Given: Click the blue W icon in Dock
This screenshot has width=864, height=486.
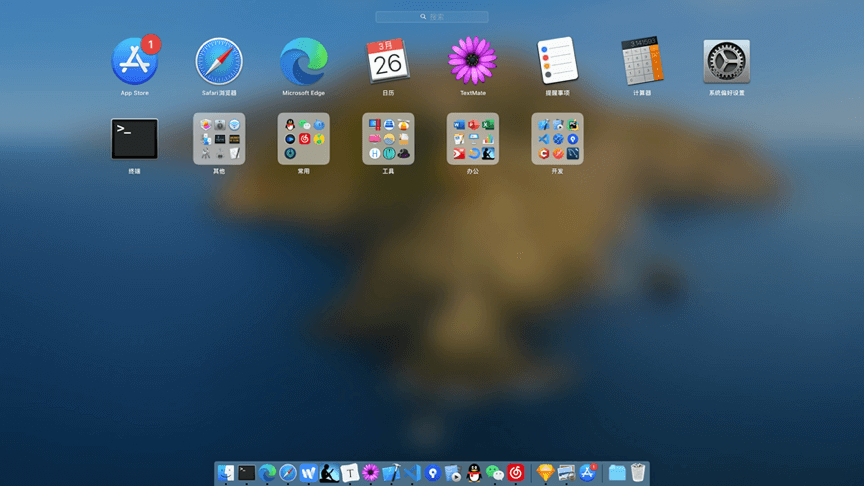Looking at the screenshot, I should pyautogui.click(x=309, y=473).
